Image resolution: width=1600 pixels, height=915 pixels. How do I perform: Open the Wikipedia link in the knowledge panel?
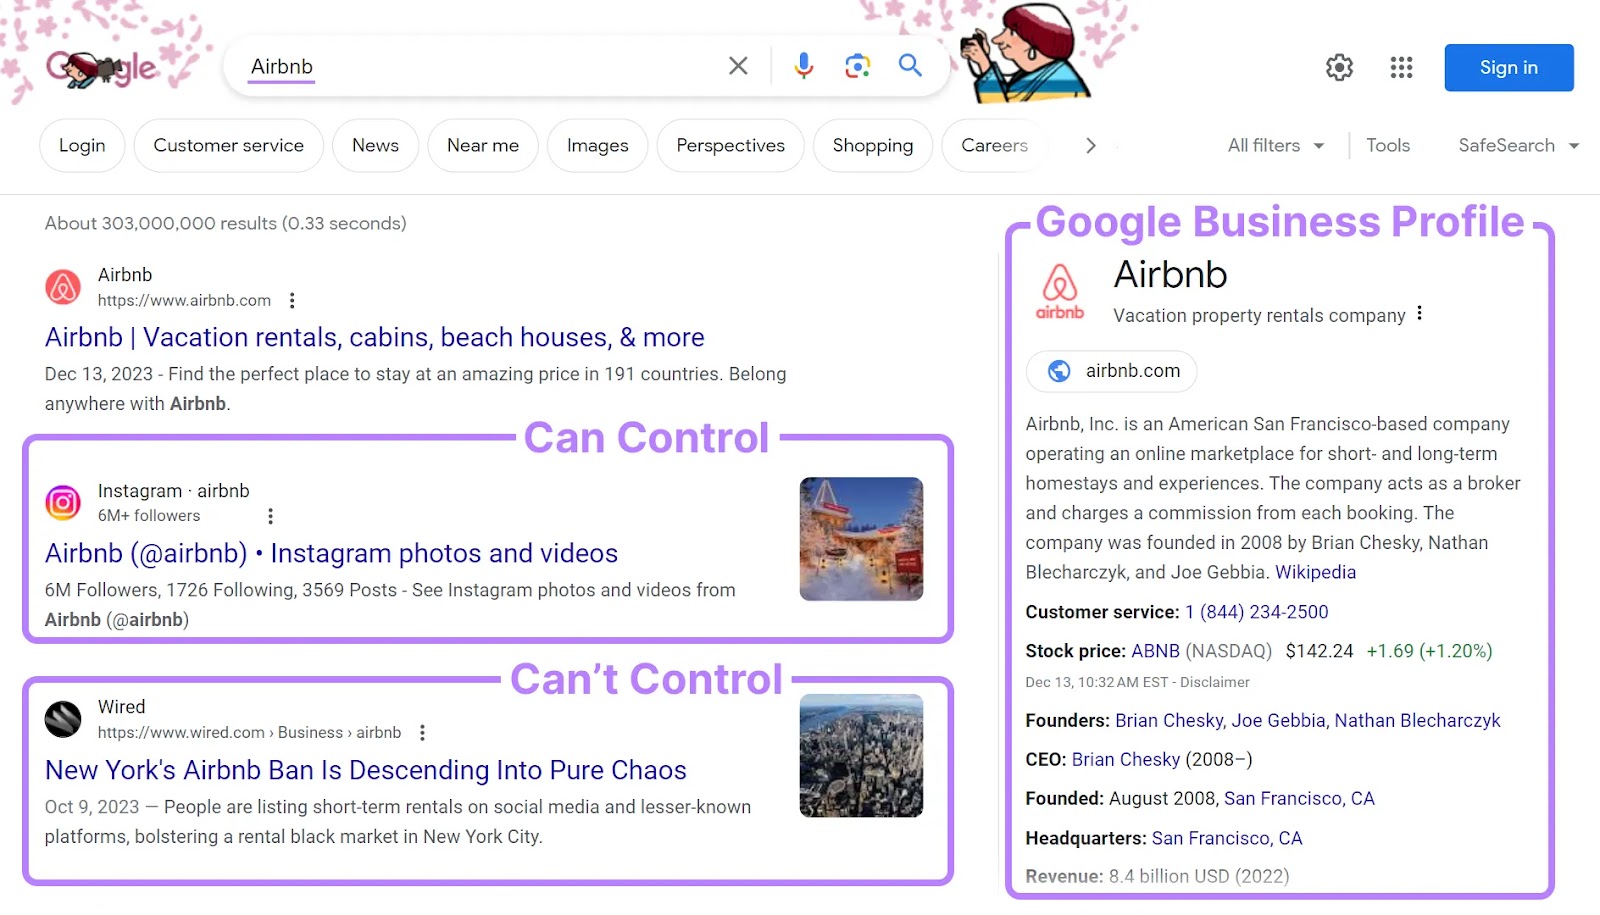pyautogui.click(x=1315, y=572)
